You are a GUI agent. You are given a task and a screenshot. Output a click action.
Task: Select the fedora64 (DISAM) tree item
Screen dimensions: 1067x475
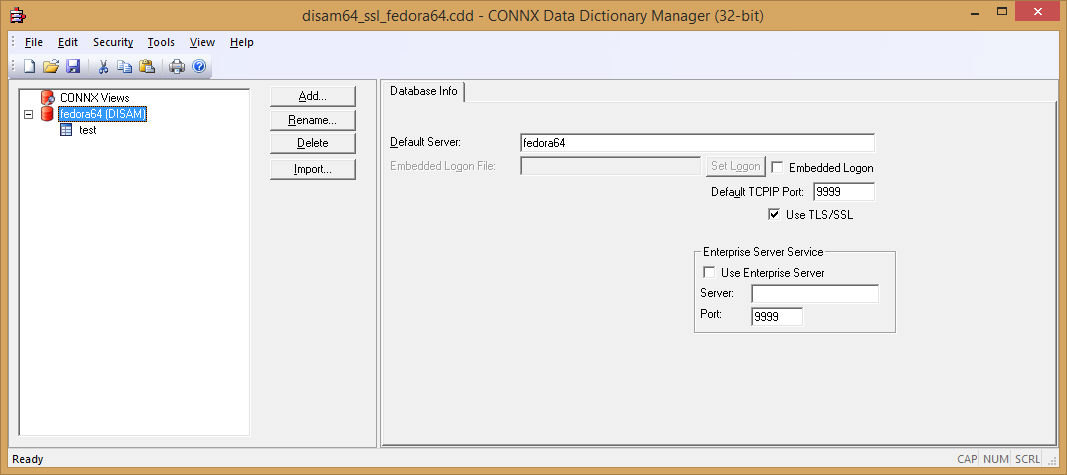click(102, 114)
